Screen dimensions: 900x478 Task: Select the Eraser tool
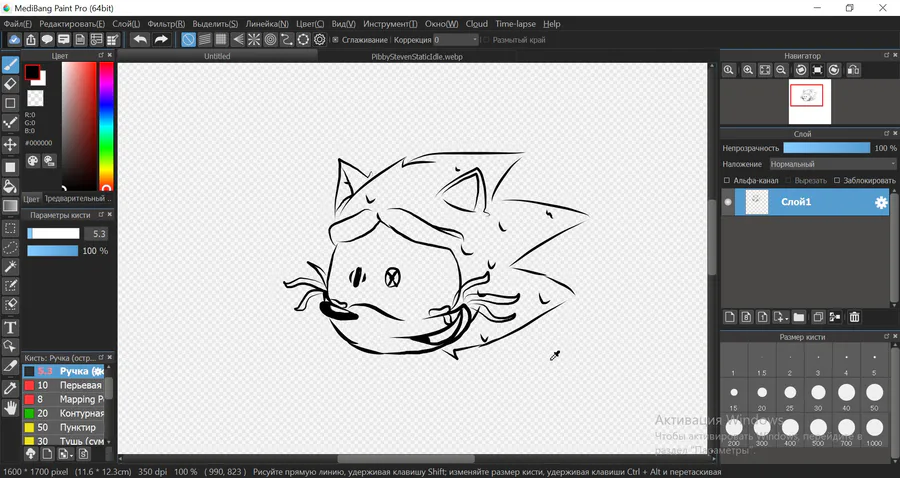click(x=10, y=84)
